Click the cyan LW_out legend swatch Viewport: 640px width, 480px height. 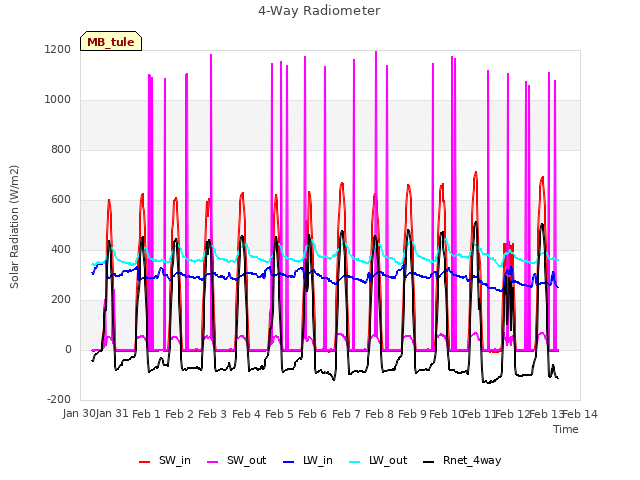[355, 462]
